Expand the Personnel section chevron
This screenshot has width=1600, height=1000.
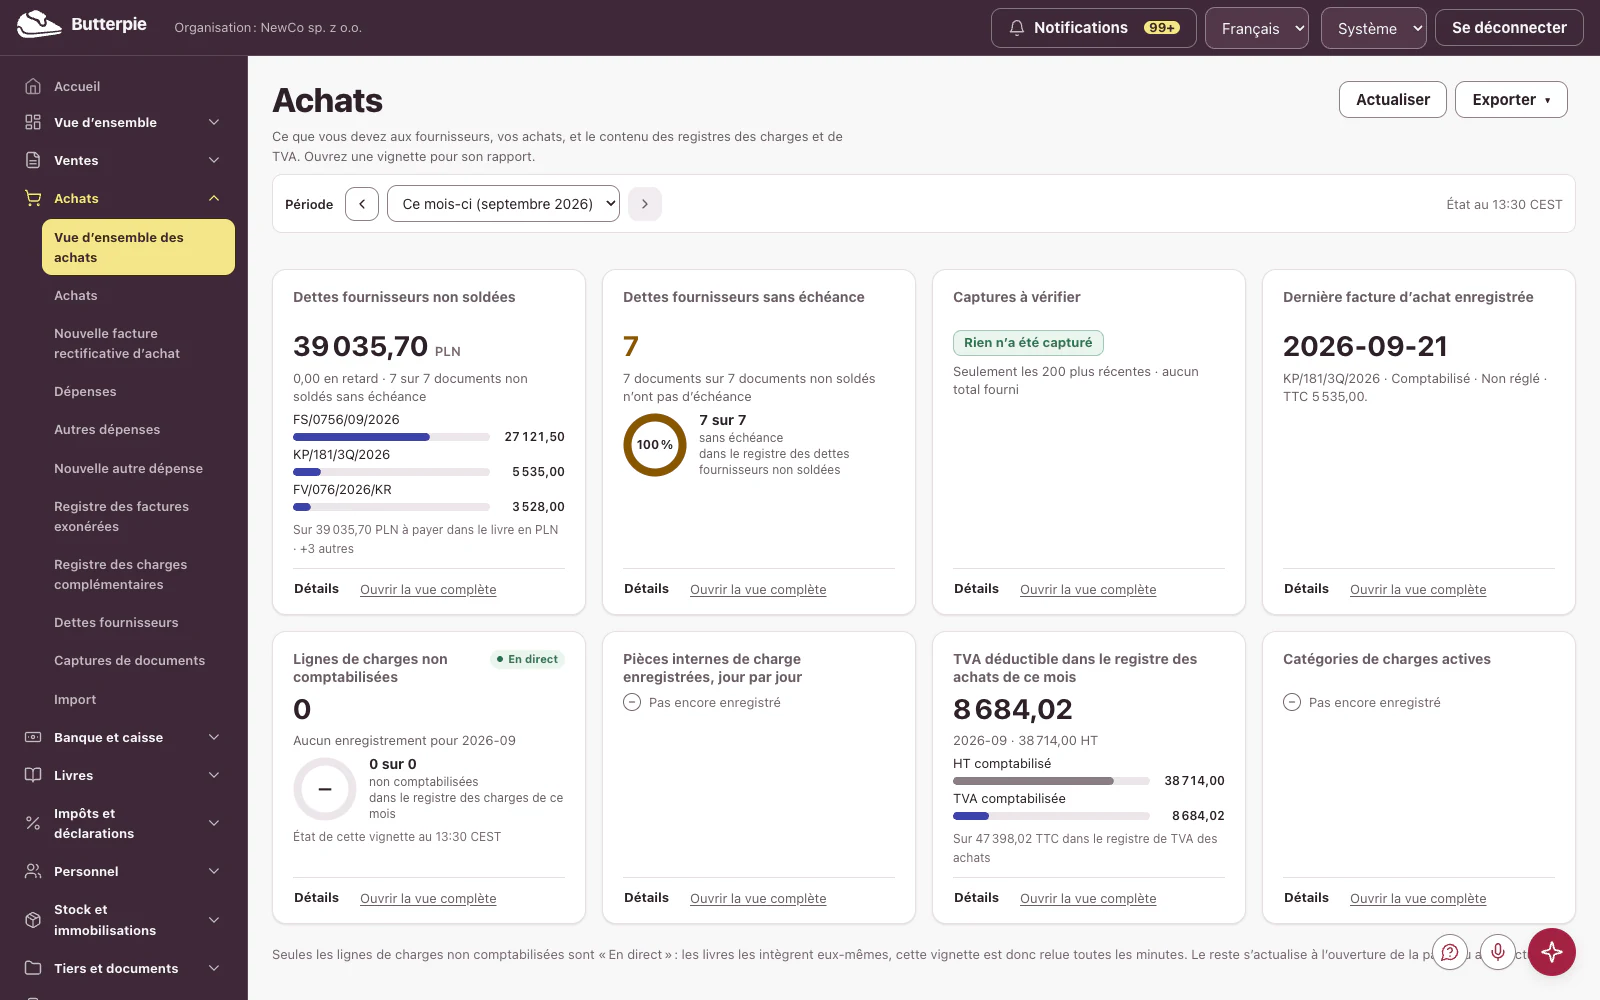point(214,871)
